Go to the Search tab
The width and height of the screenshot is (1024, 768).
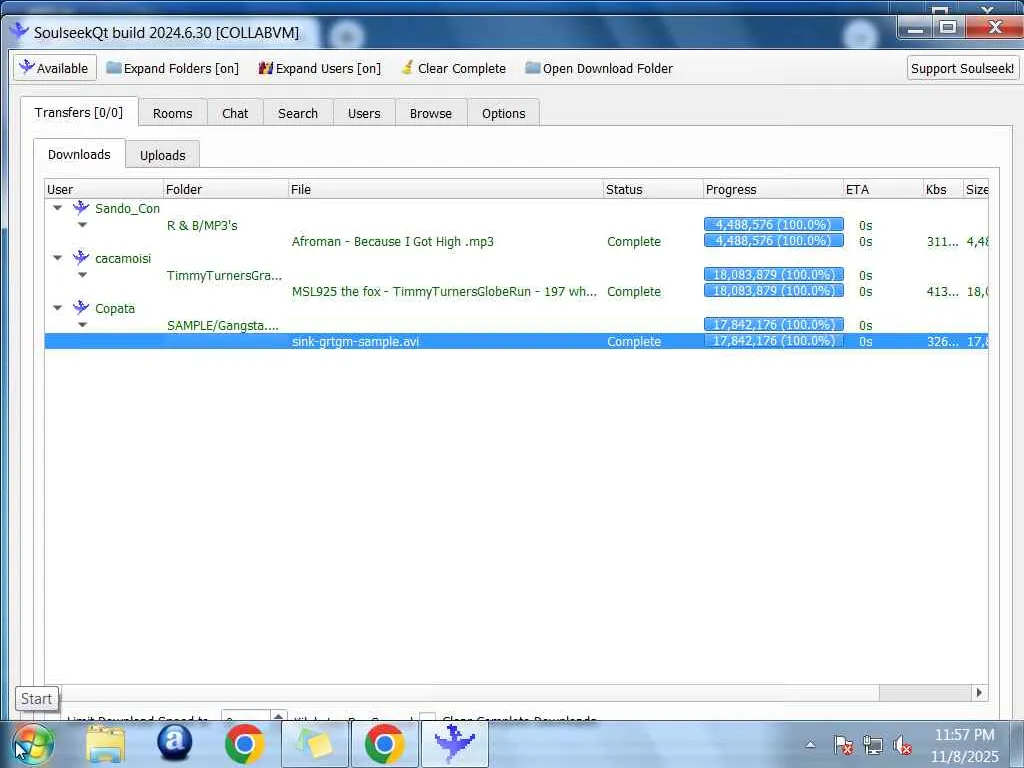tap(298, 113)
